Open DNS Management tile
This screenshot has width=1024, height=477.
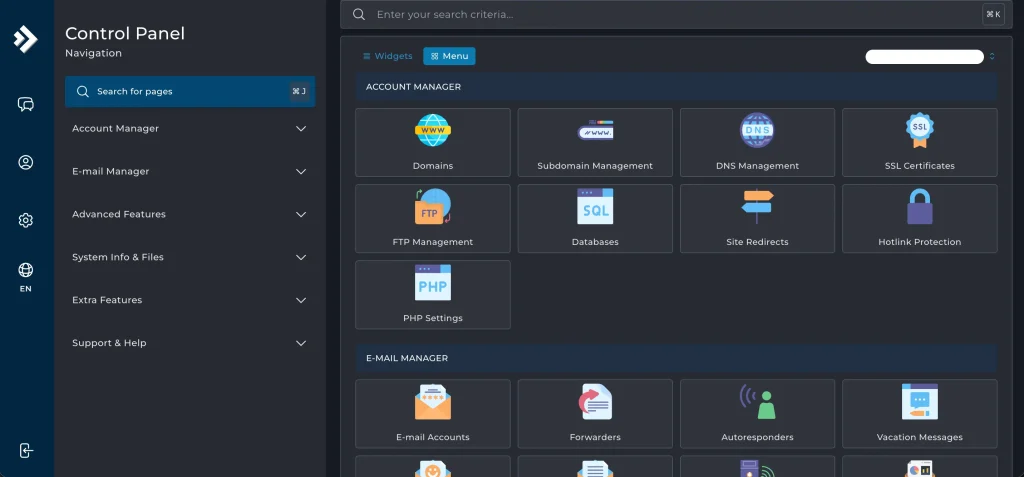tap(757, 142)
